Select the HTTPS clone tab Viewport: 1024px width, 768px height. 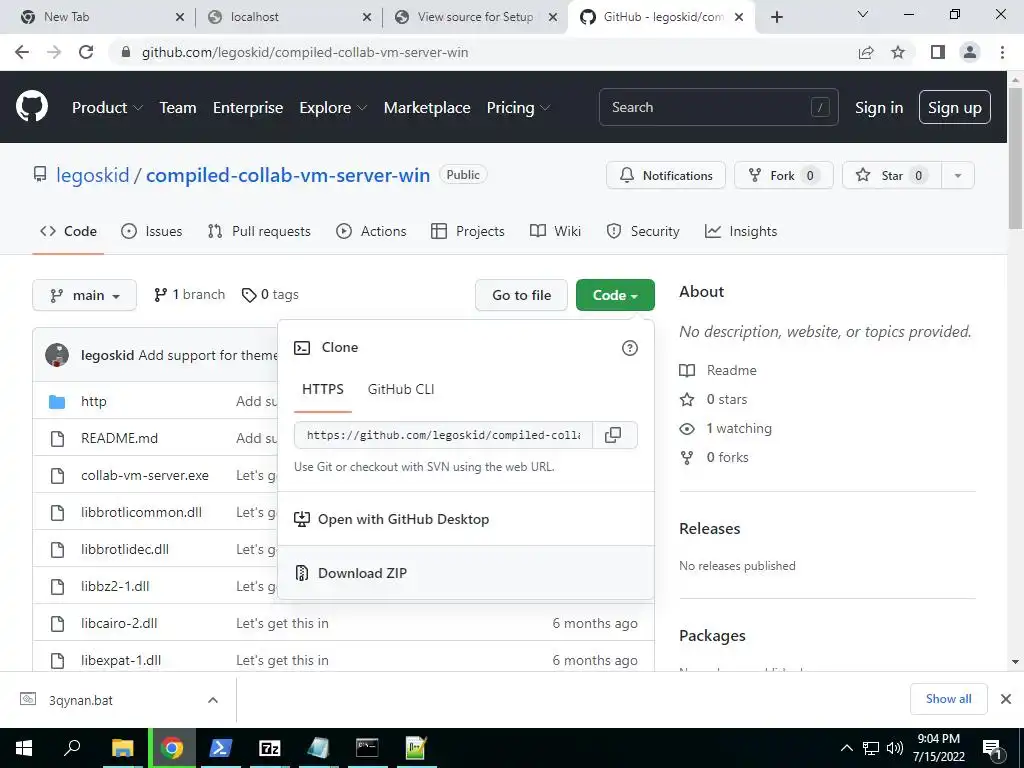point(323,389)
